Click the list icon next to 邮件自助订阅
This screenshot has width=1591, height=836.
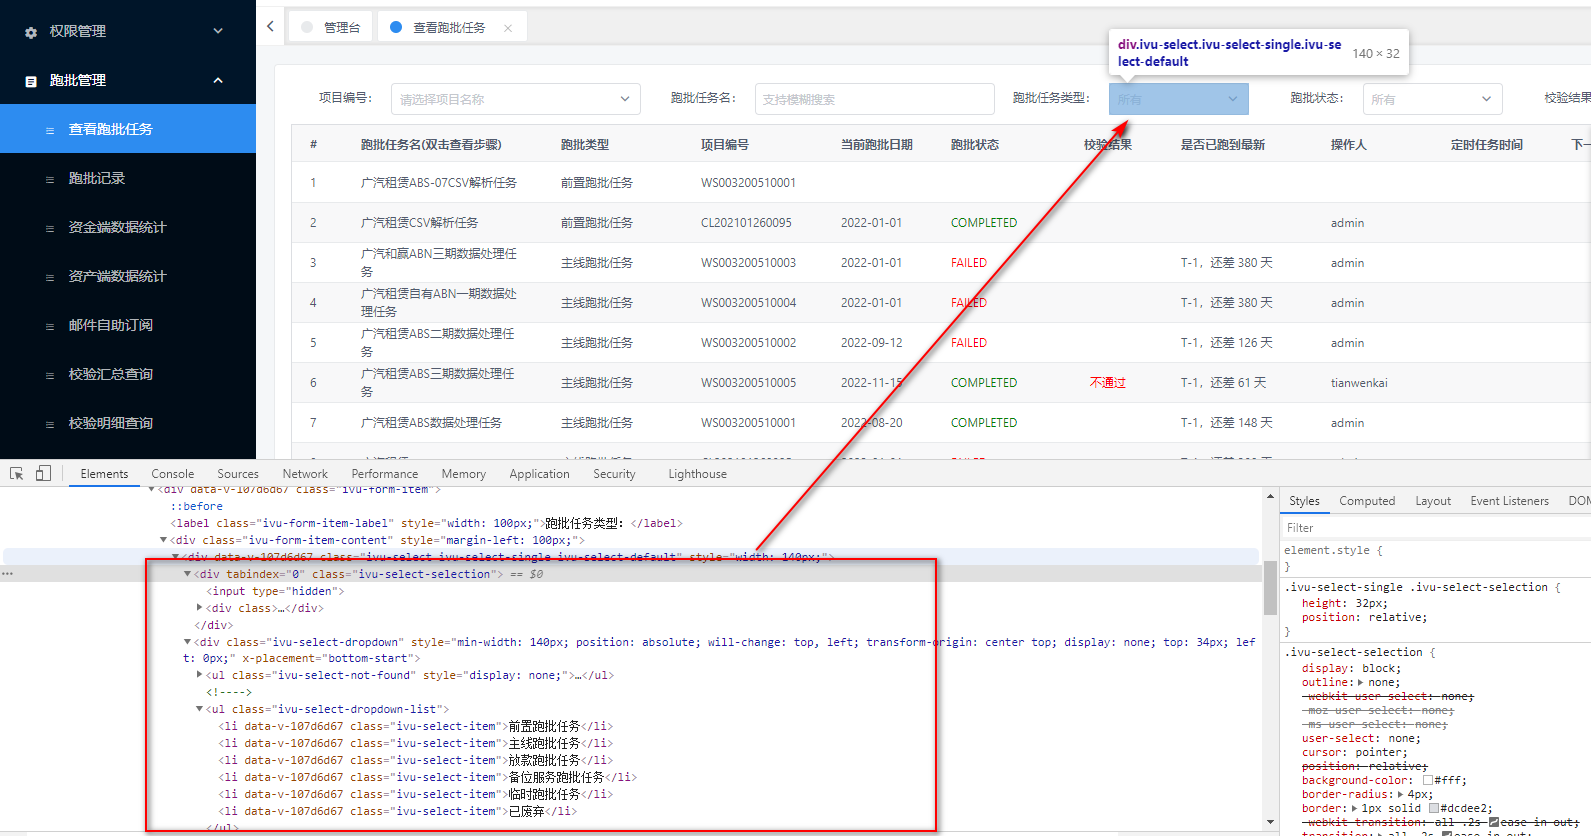(50, 326)
